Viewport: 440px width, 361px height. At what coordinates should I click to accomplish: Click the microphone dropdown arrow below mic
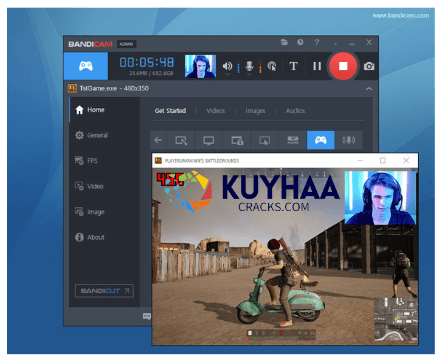point(249,74)
